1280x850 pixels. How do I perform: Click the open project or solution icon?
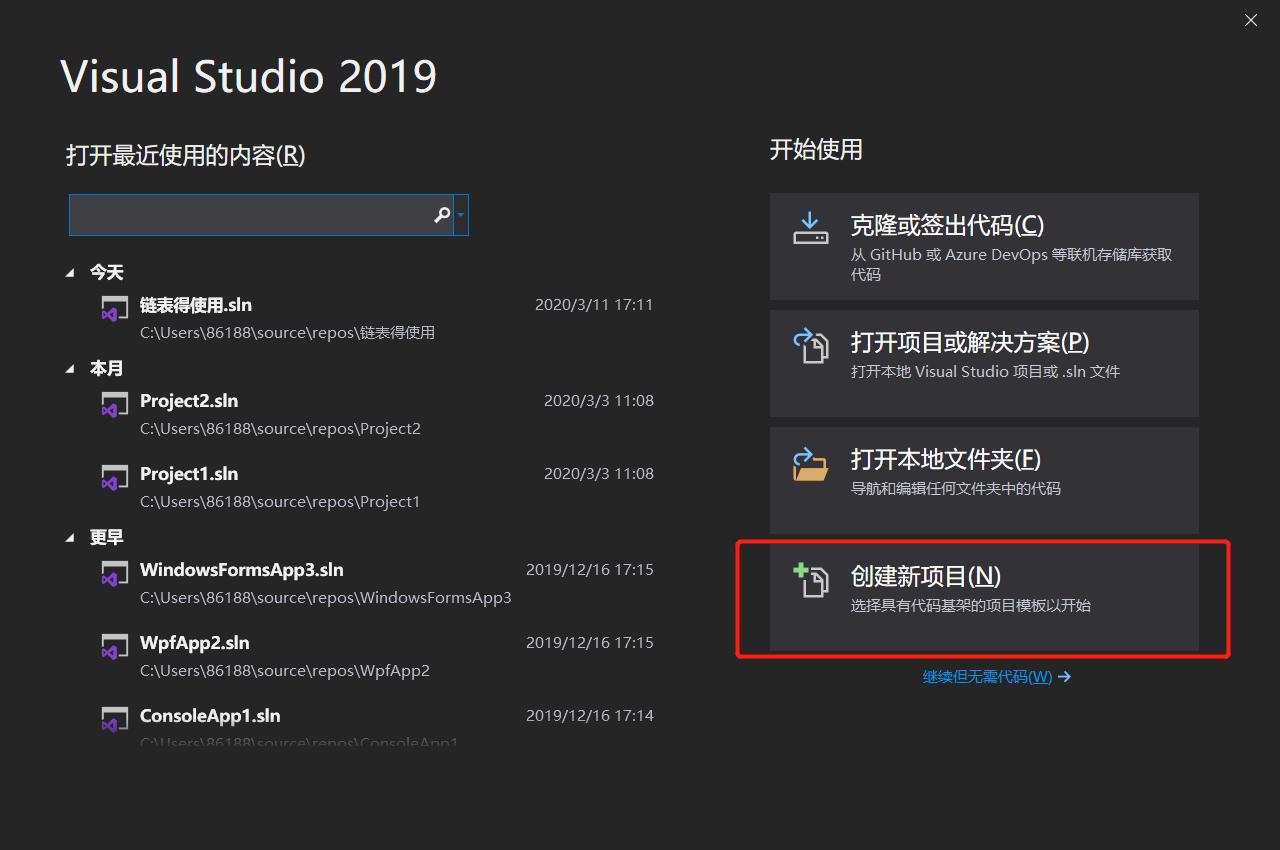(811, 346)
